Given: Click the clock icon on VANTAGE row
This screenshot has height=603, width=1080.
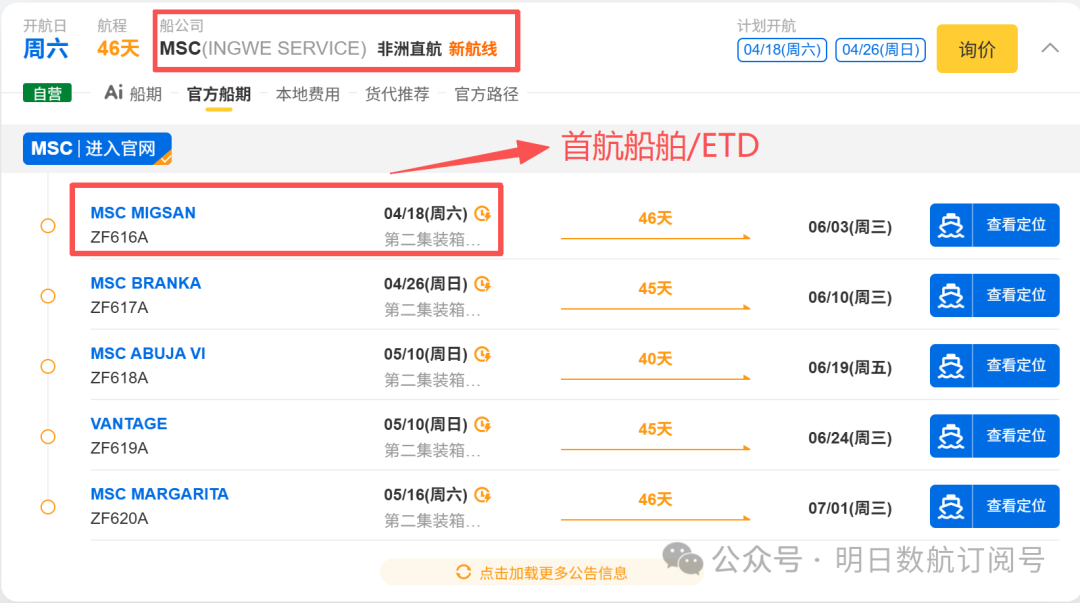Looking at the screenshot, I should pos(483,424).
